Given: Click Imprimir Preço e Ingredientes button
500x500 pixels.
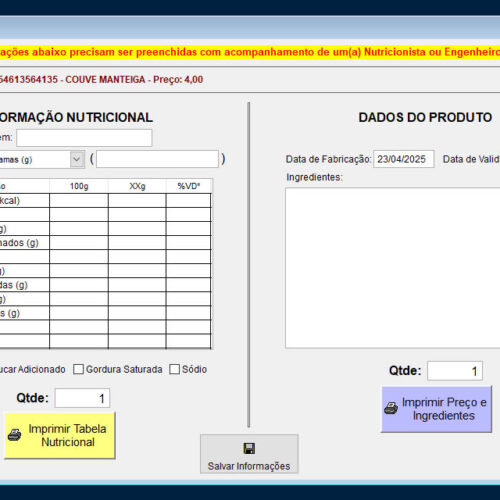Looking at the screenshot, I should [x=436, y=409].
